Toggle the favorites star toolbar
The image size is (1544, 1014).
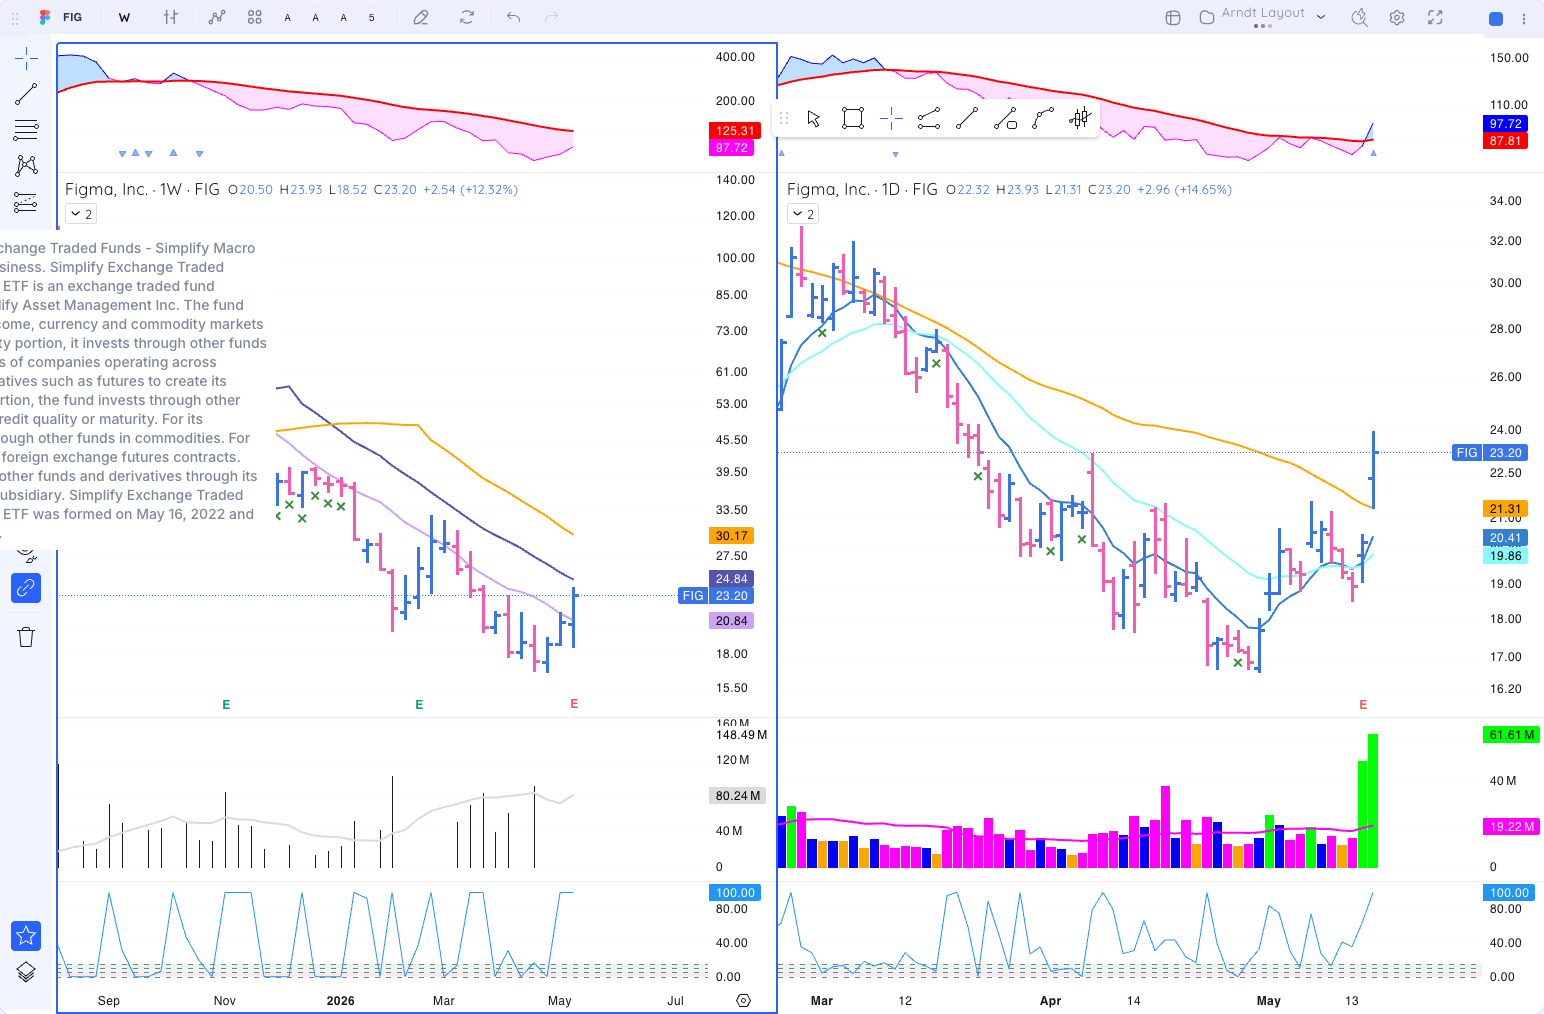click(x=26, y=936)
